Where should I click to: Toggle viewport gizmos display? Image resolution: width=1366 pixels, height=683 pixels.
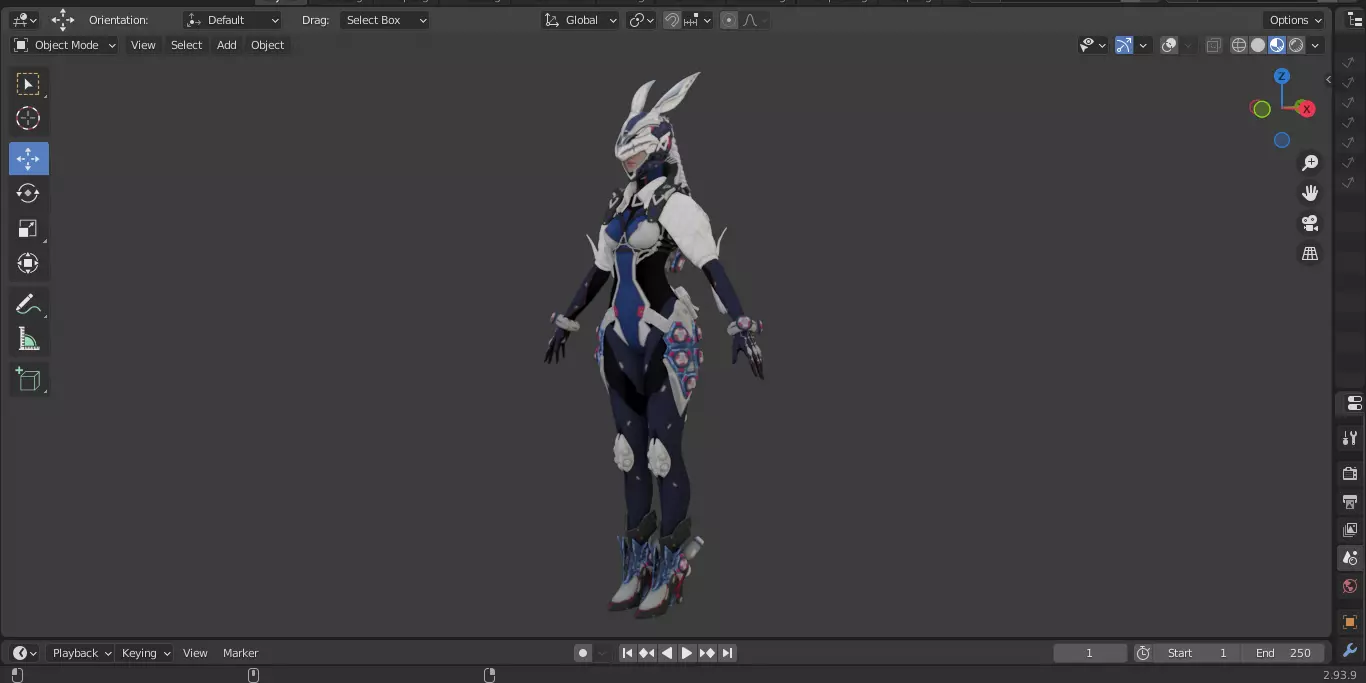(1124, 45)
